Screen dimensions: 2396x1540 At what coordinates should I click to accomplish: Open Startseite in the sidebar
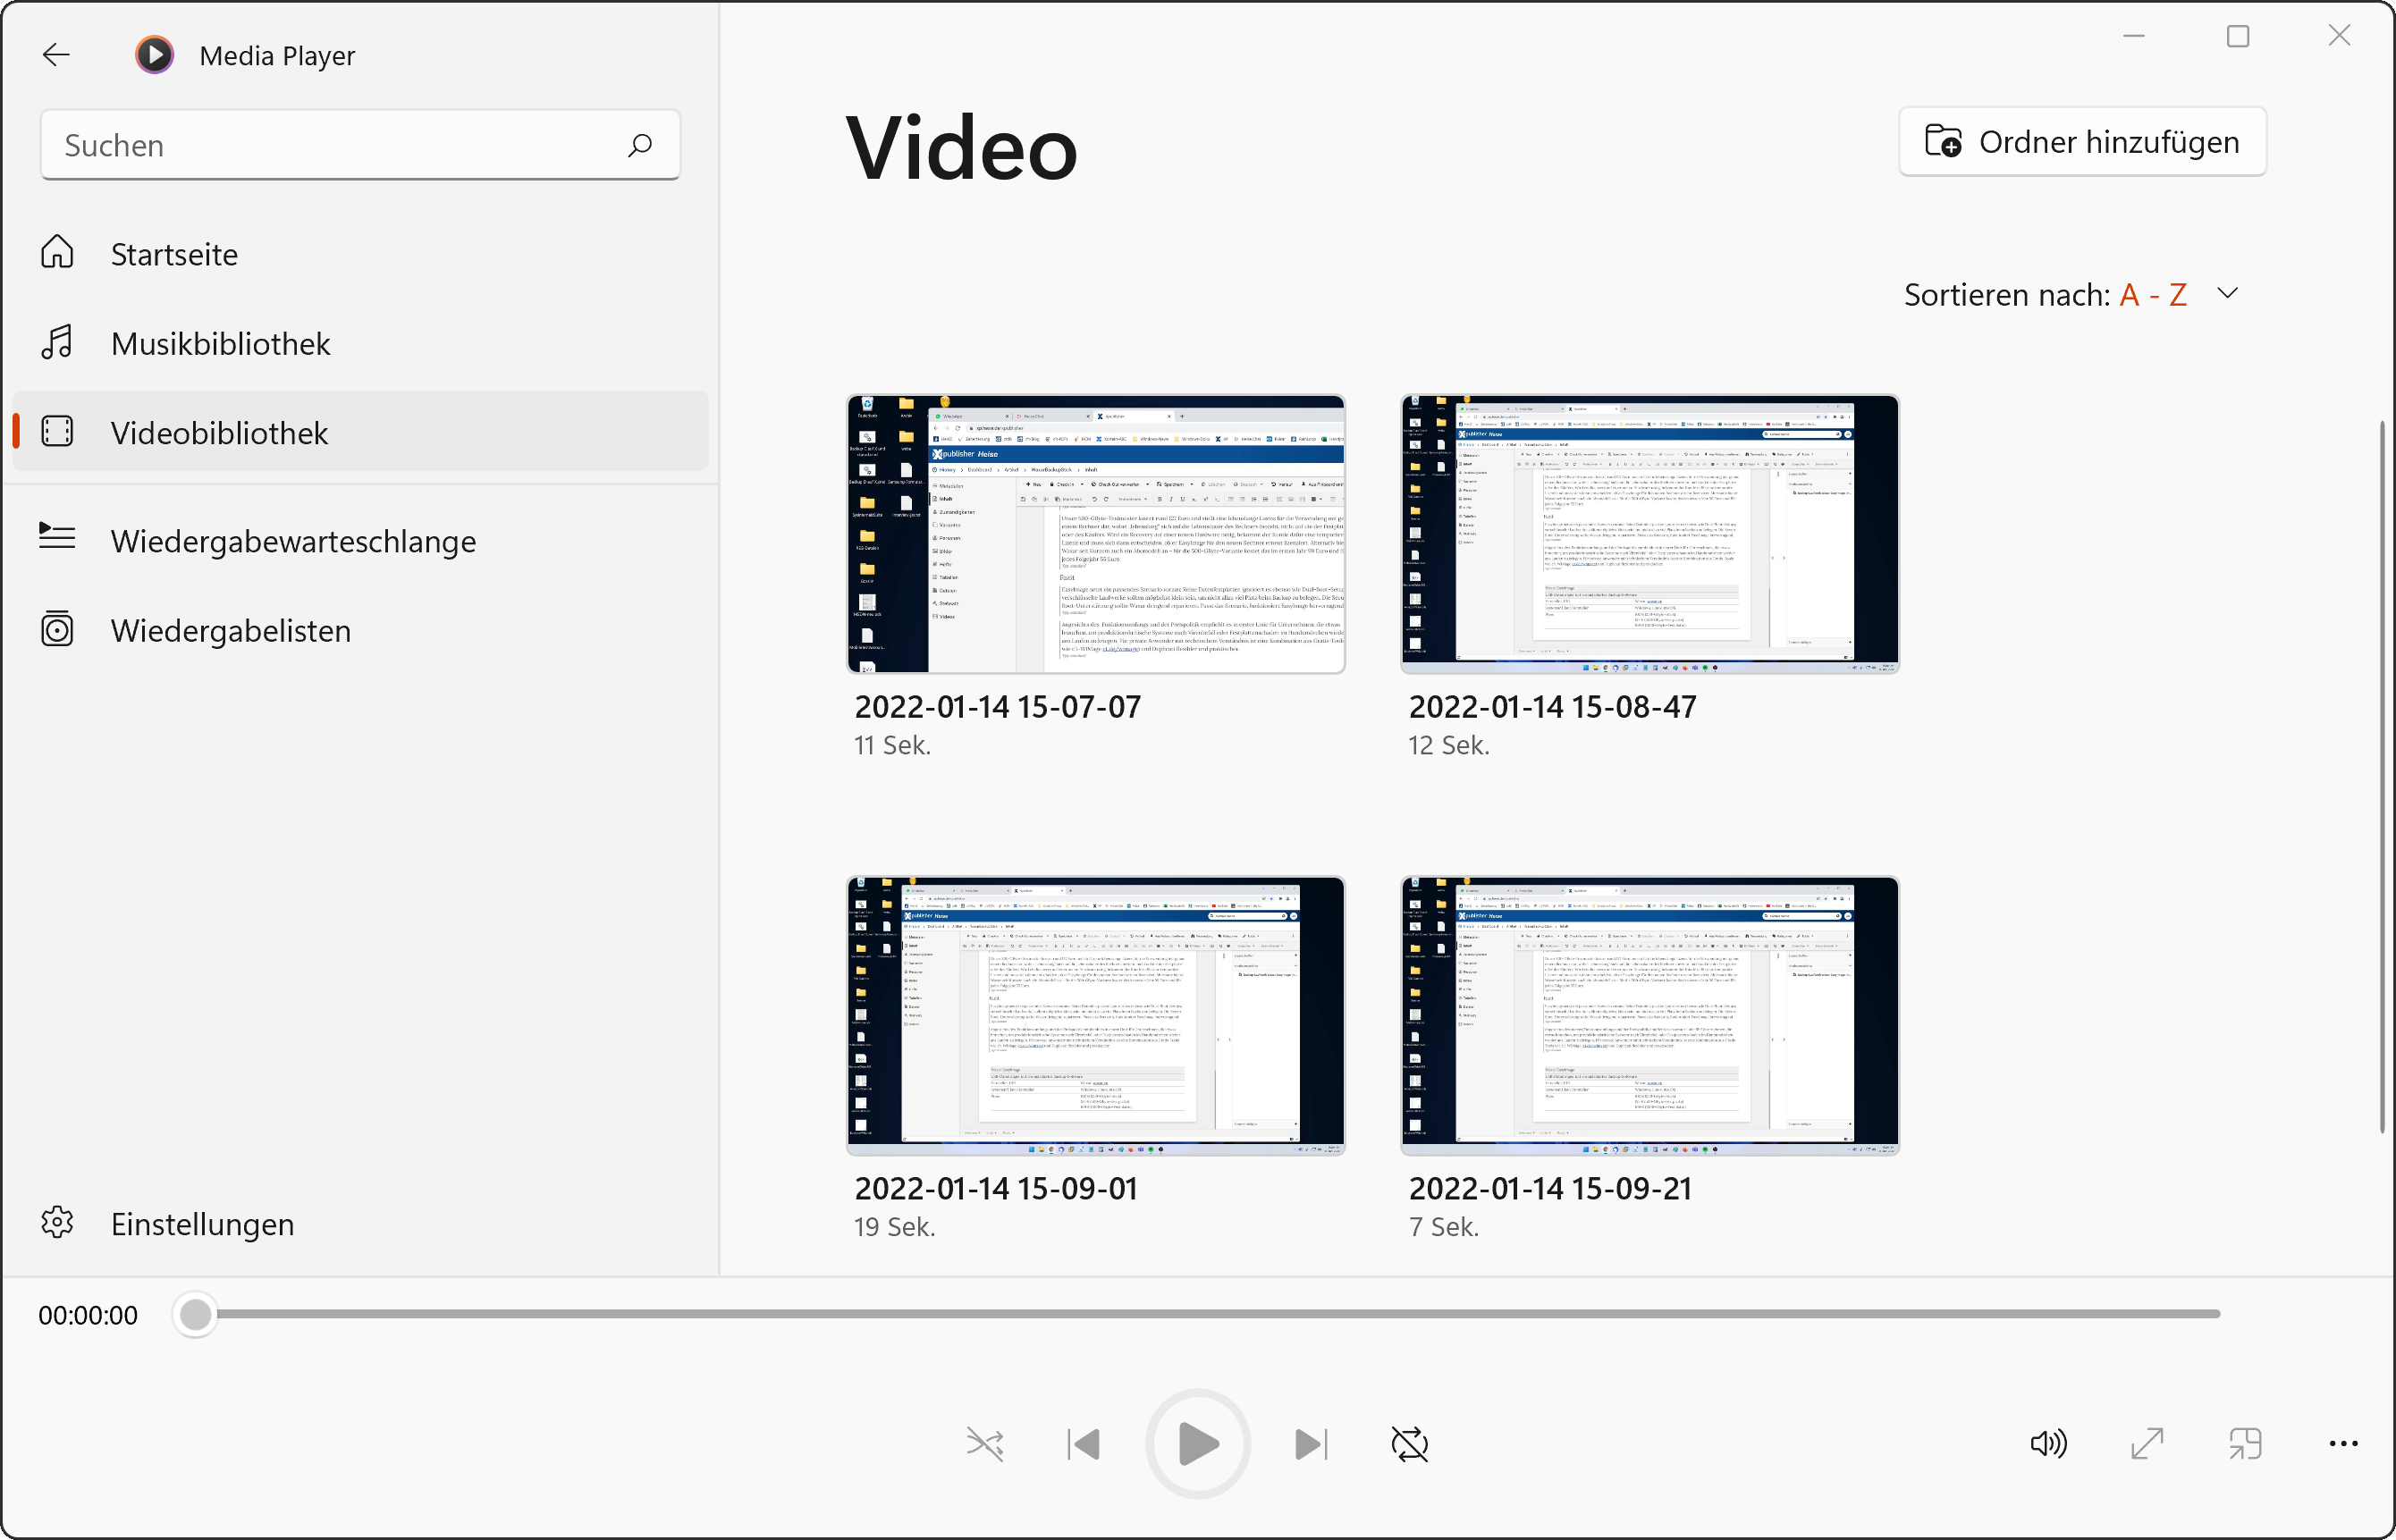[x=174, y=254]
